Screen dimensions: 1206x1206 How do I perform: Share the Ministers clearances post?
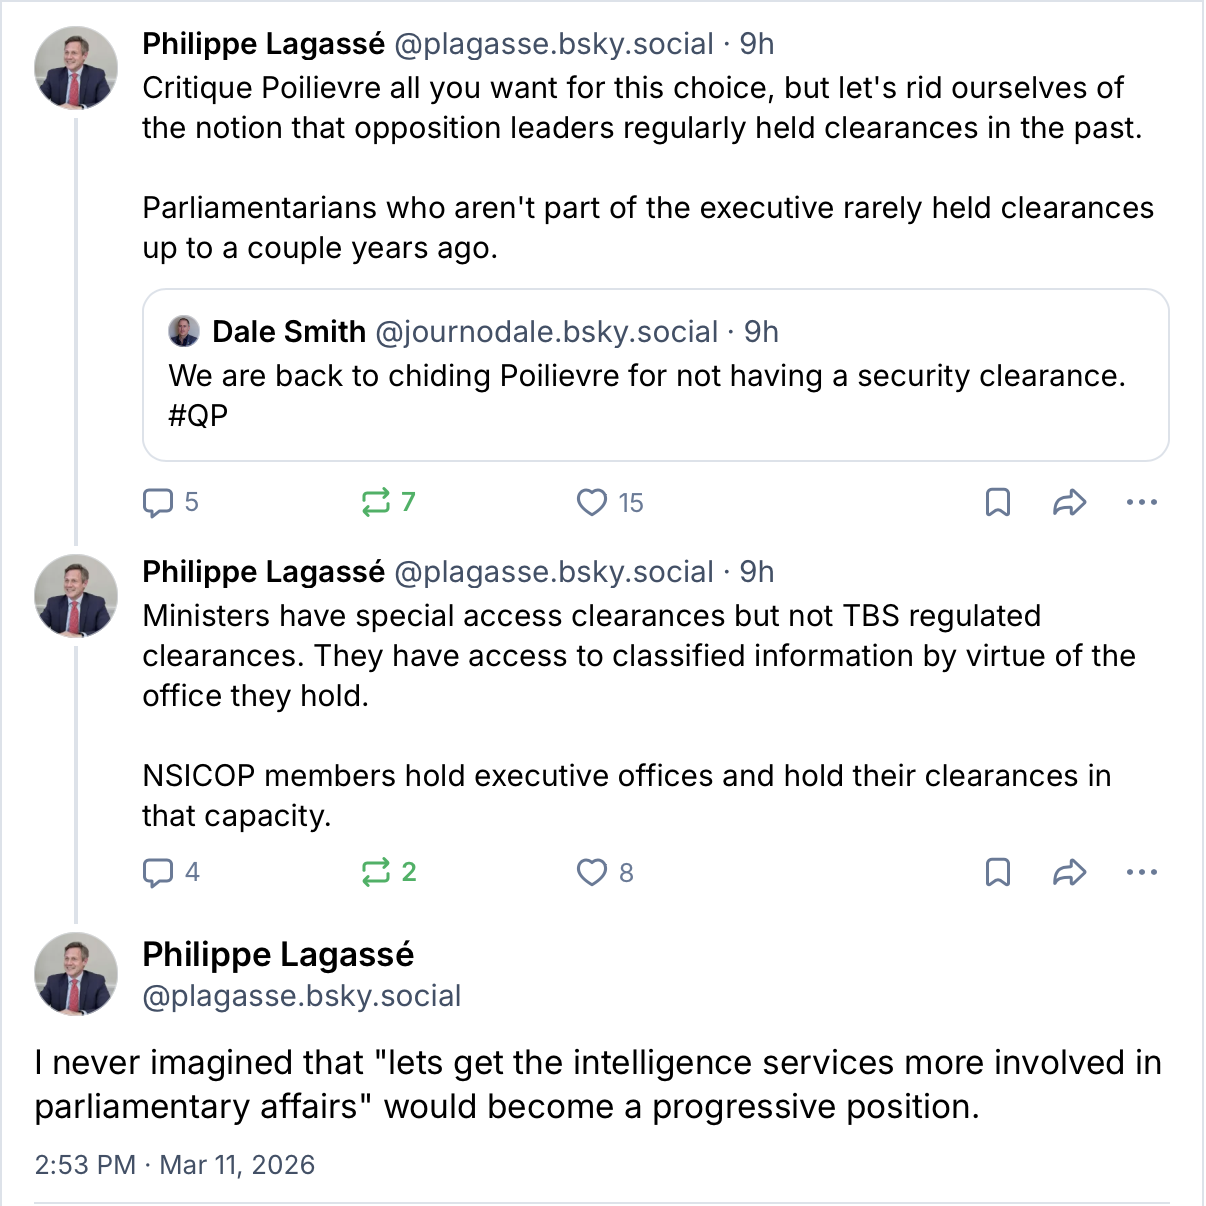tap(1069, 872)
